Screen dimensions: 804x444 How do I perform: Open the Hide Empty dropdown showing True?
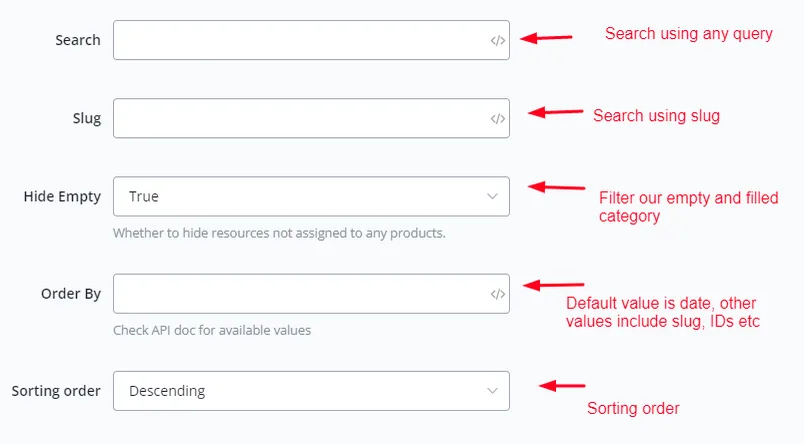click(x=311, y=196)
